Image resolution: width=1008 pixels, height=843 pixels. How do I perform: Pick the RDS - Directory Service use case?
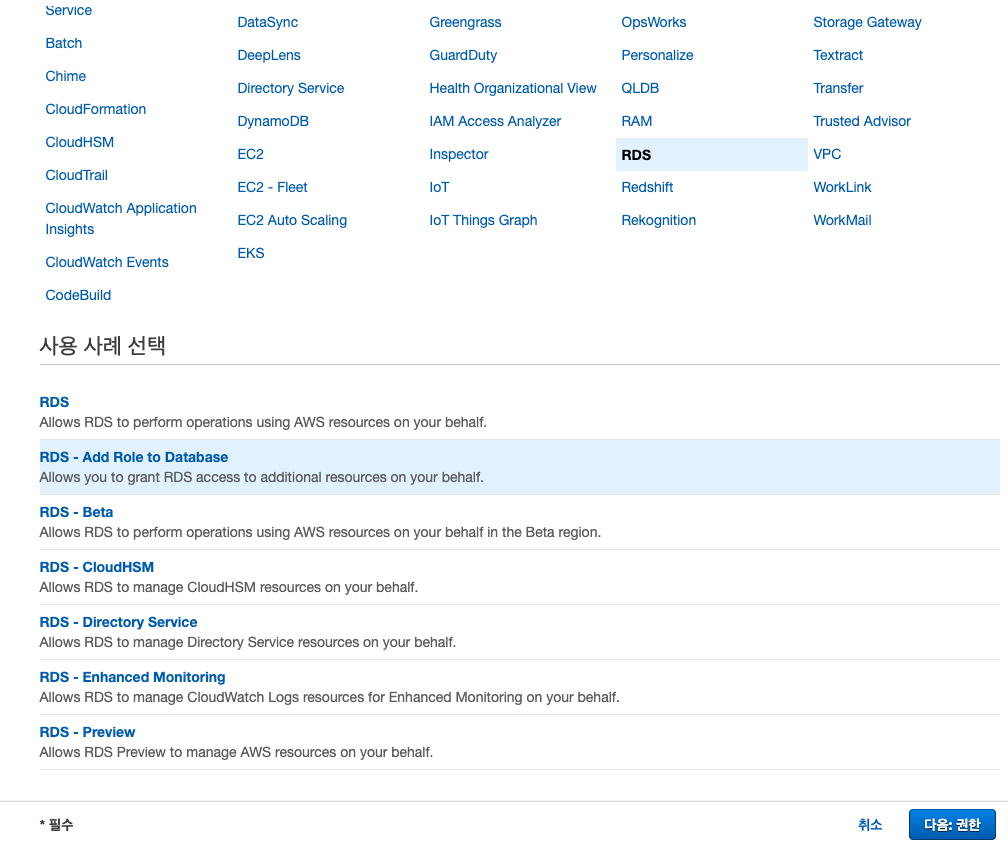tap(118, 622)
